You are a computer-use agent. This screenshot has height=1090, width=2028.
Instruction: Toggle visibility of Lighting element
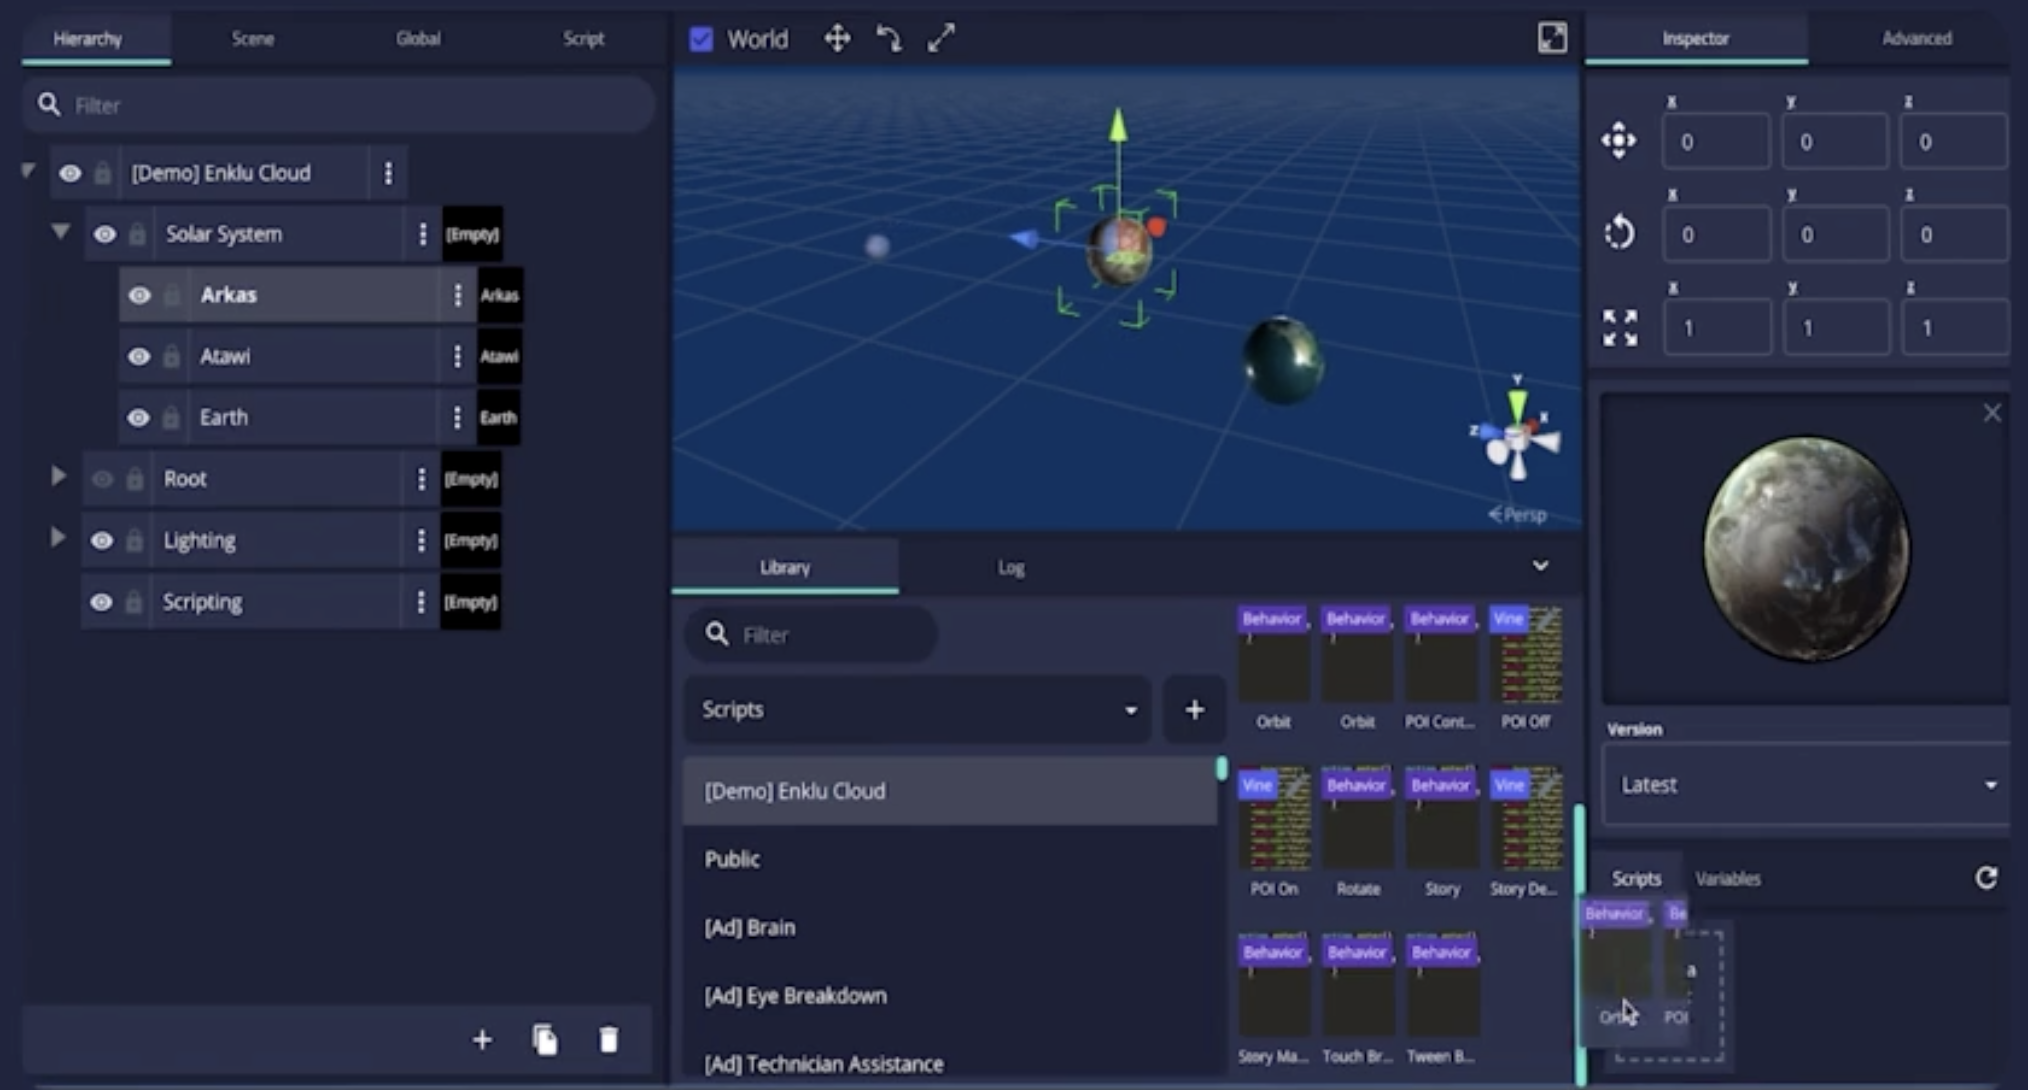coord(102,540)
